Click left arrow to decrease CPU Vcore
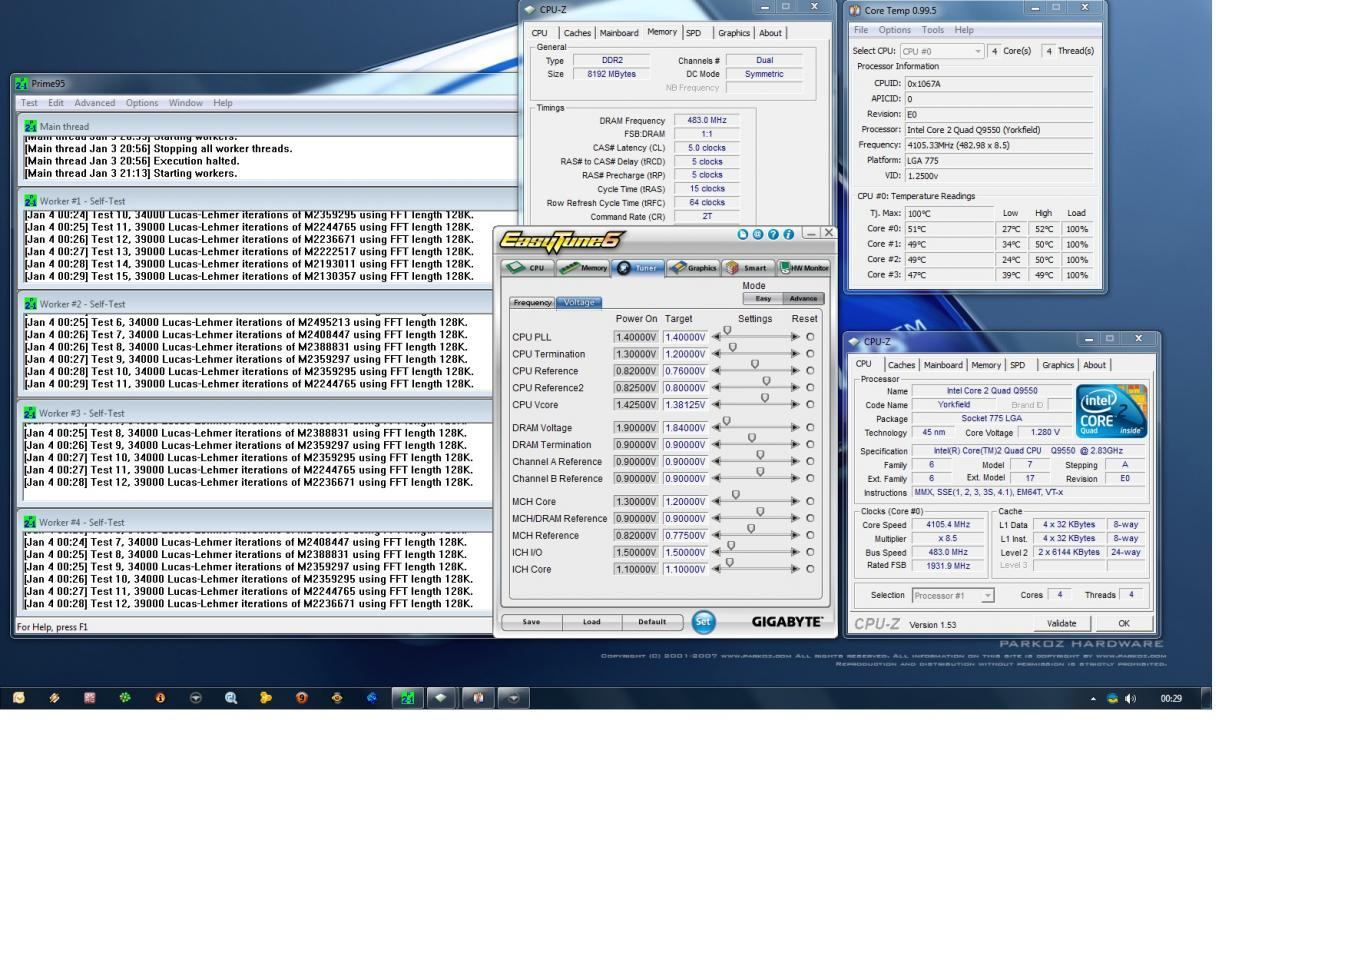 click(x=716, y=405)
